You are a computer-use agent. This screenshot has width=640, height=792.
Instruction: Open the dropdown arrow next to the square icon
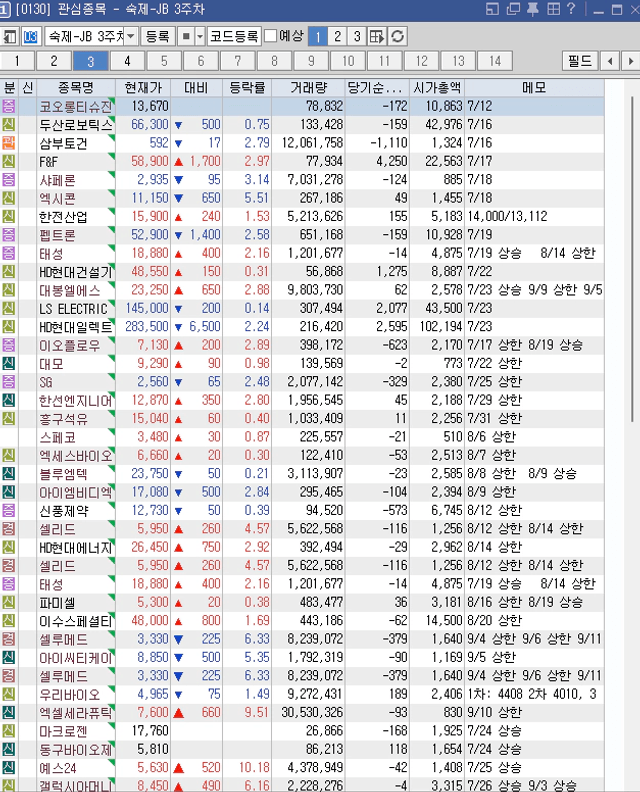click(200, 36)
